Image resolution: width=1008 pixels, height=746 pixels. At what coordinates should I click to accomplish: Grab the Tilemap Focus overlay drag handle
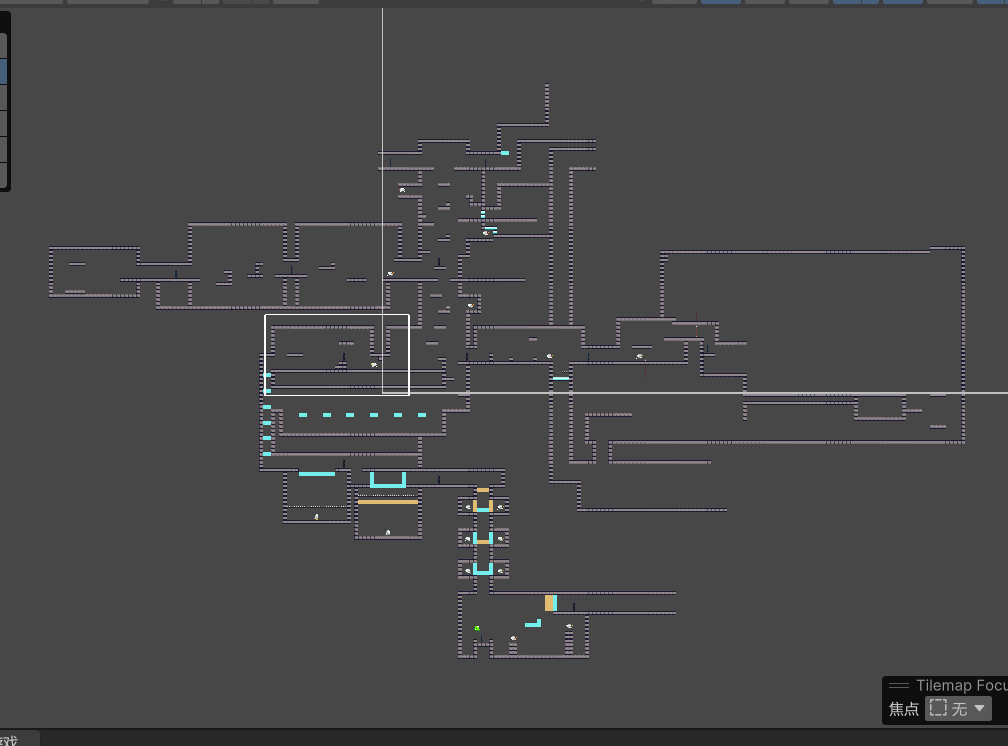898,686
